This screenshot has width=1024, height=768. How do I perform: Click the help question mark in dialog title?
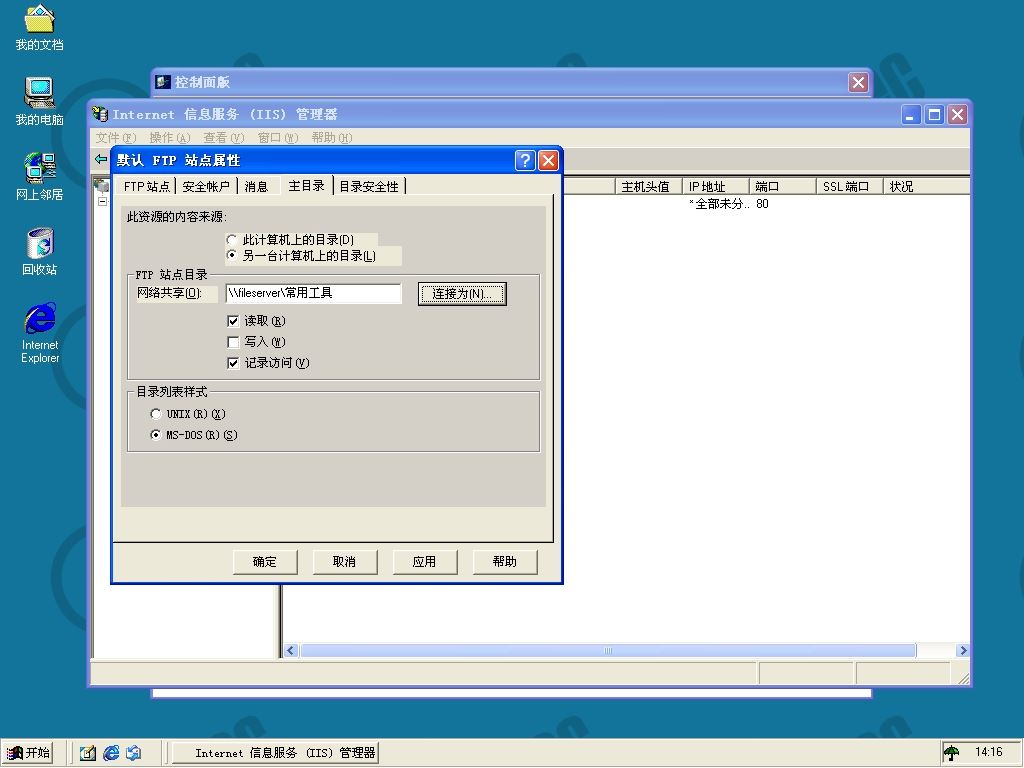pos(525,160)
